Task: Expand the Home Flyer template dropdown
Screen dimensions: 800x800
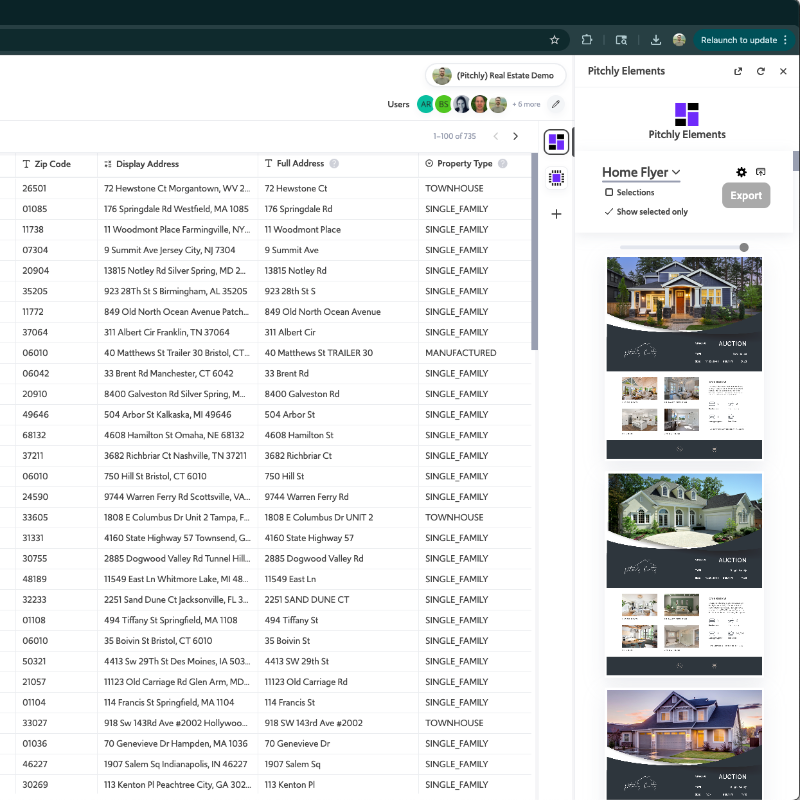Action: (641, 172)
